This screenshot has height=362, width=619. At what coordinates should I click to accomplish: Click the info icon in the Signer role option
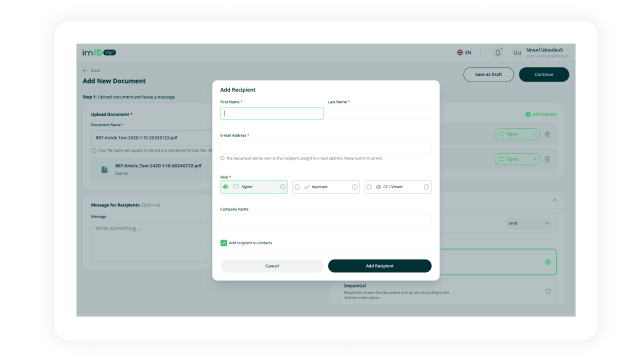283,187
